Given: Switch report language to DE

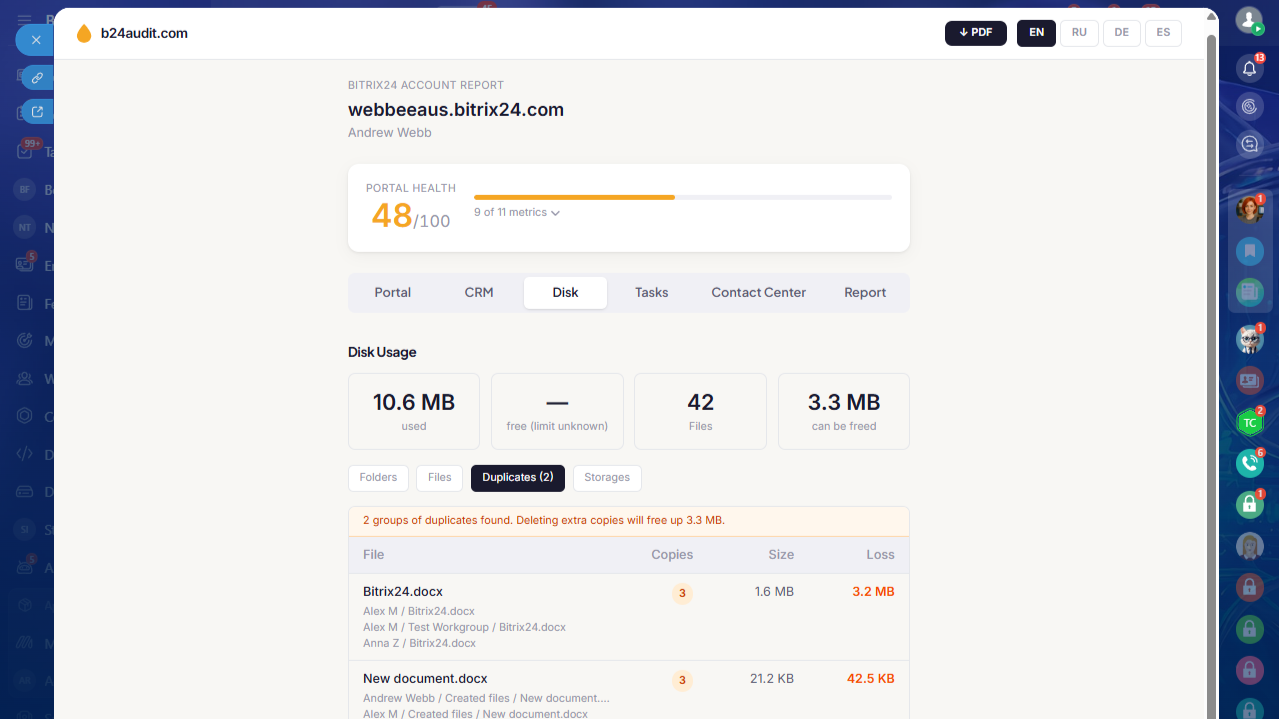Looking at the screenshot, I should (1121, 33).
